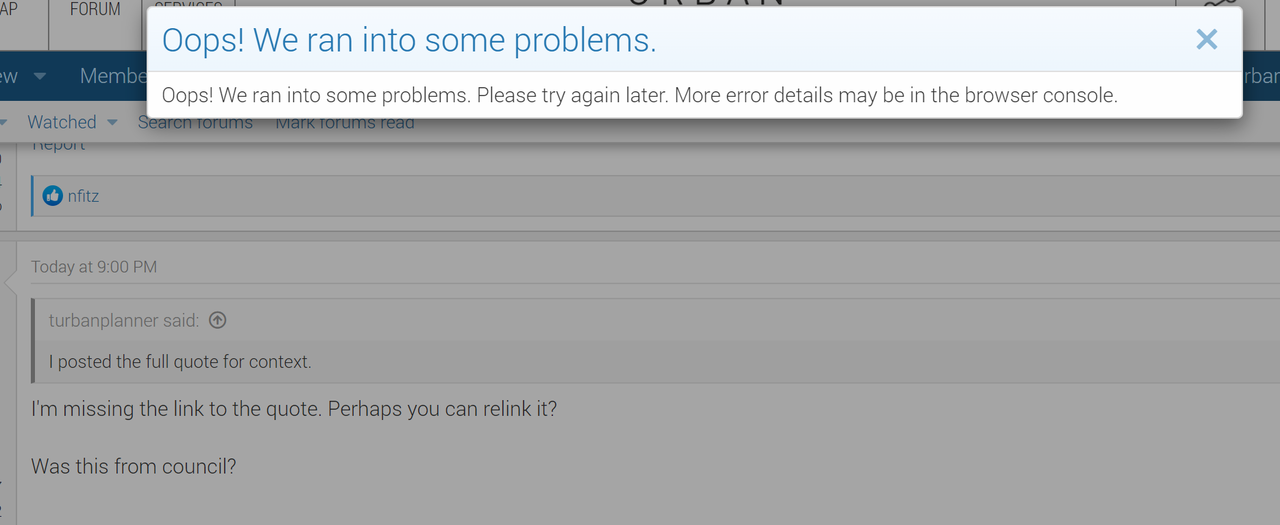Screen dimensions: 1280x525
Task: Click the 'Today at 9:00 PM' timestamp
Action: [x=94, y=267]
